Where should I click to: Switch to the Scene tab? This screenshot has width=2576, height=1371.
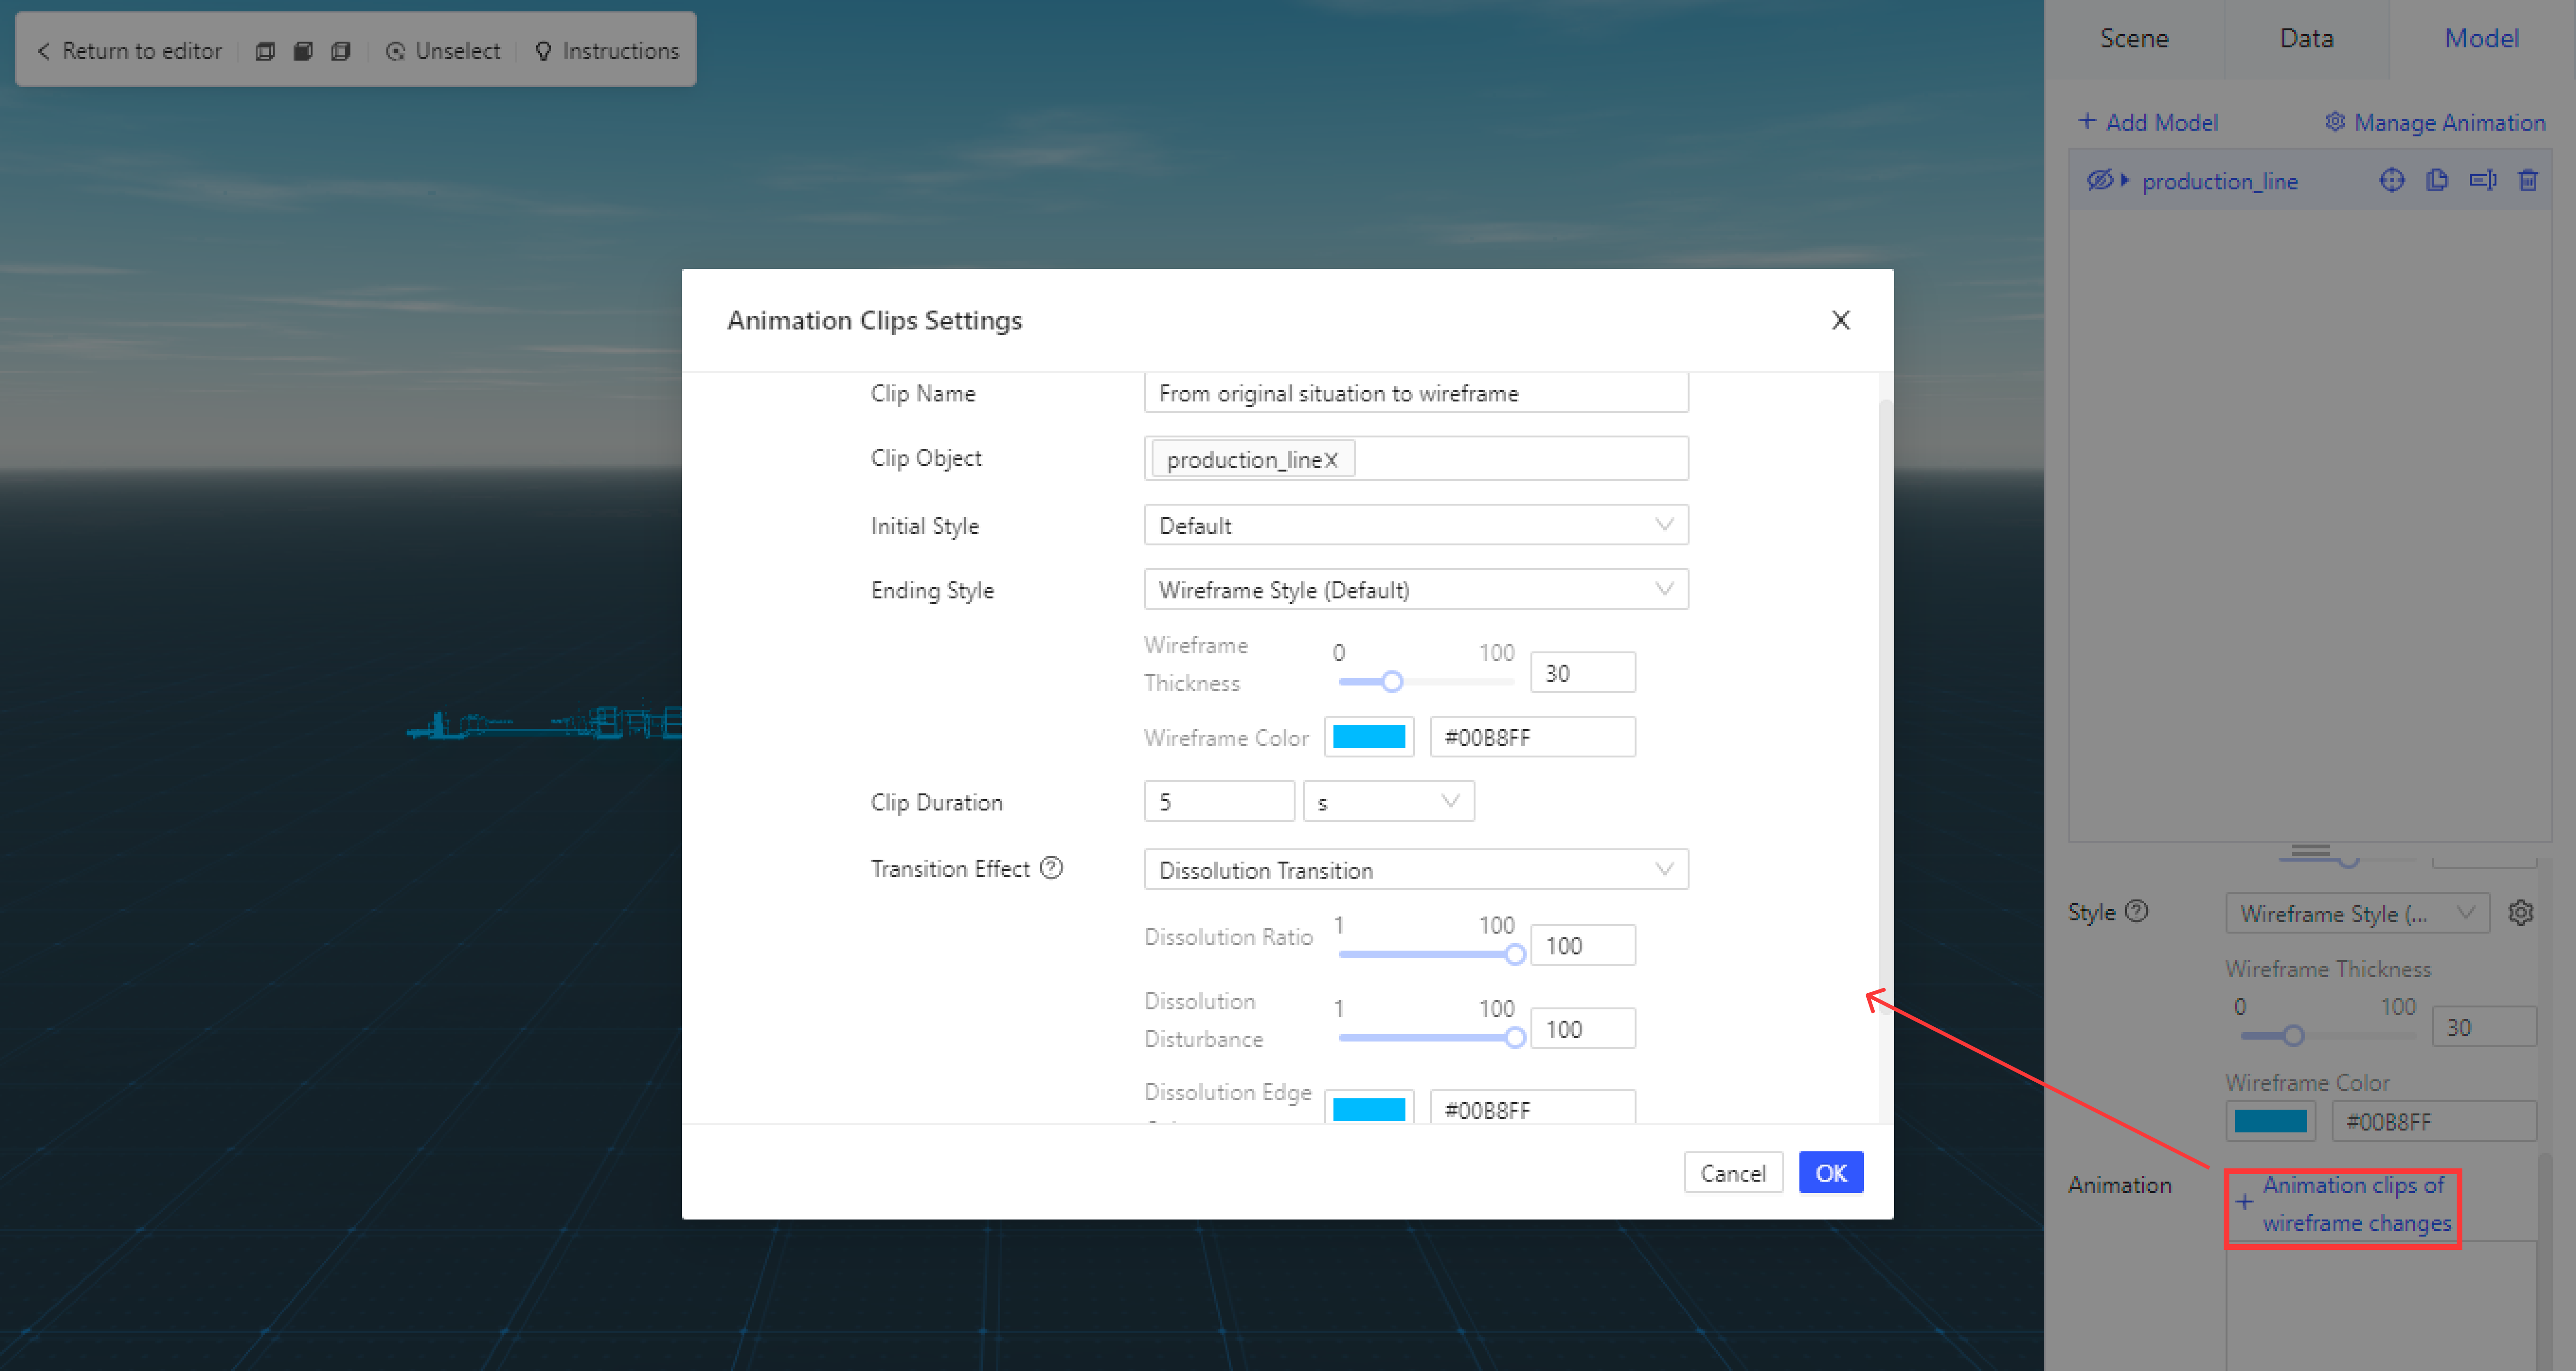[2134, 38]
